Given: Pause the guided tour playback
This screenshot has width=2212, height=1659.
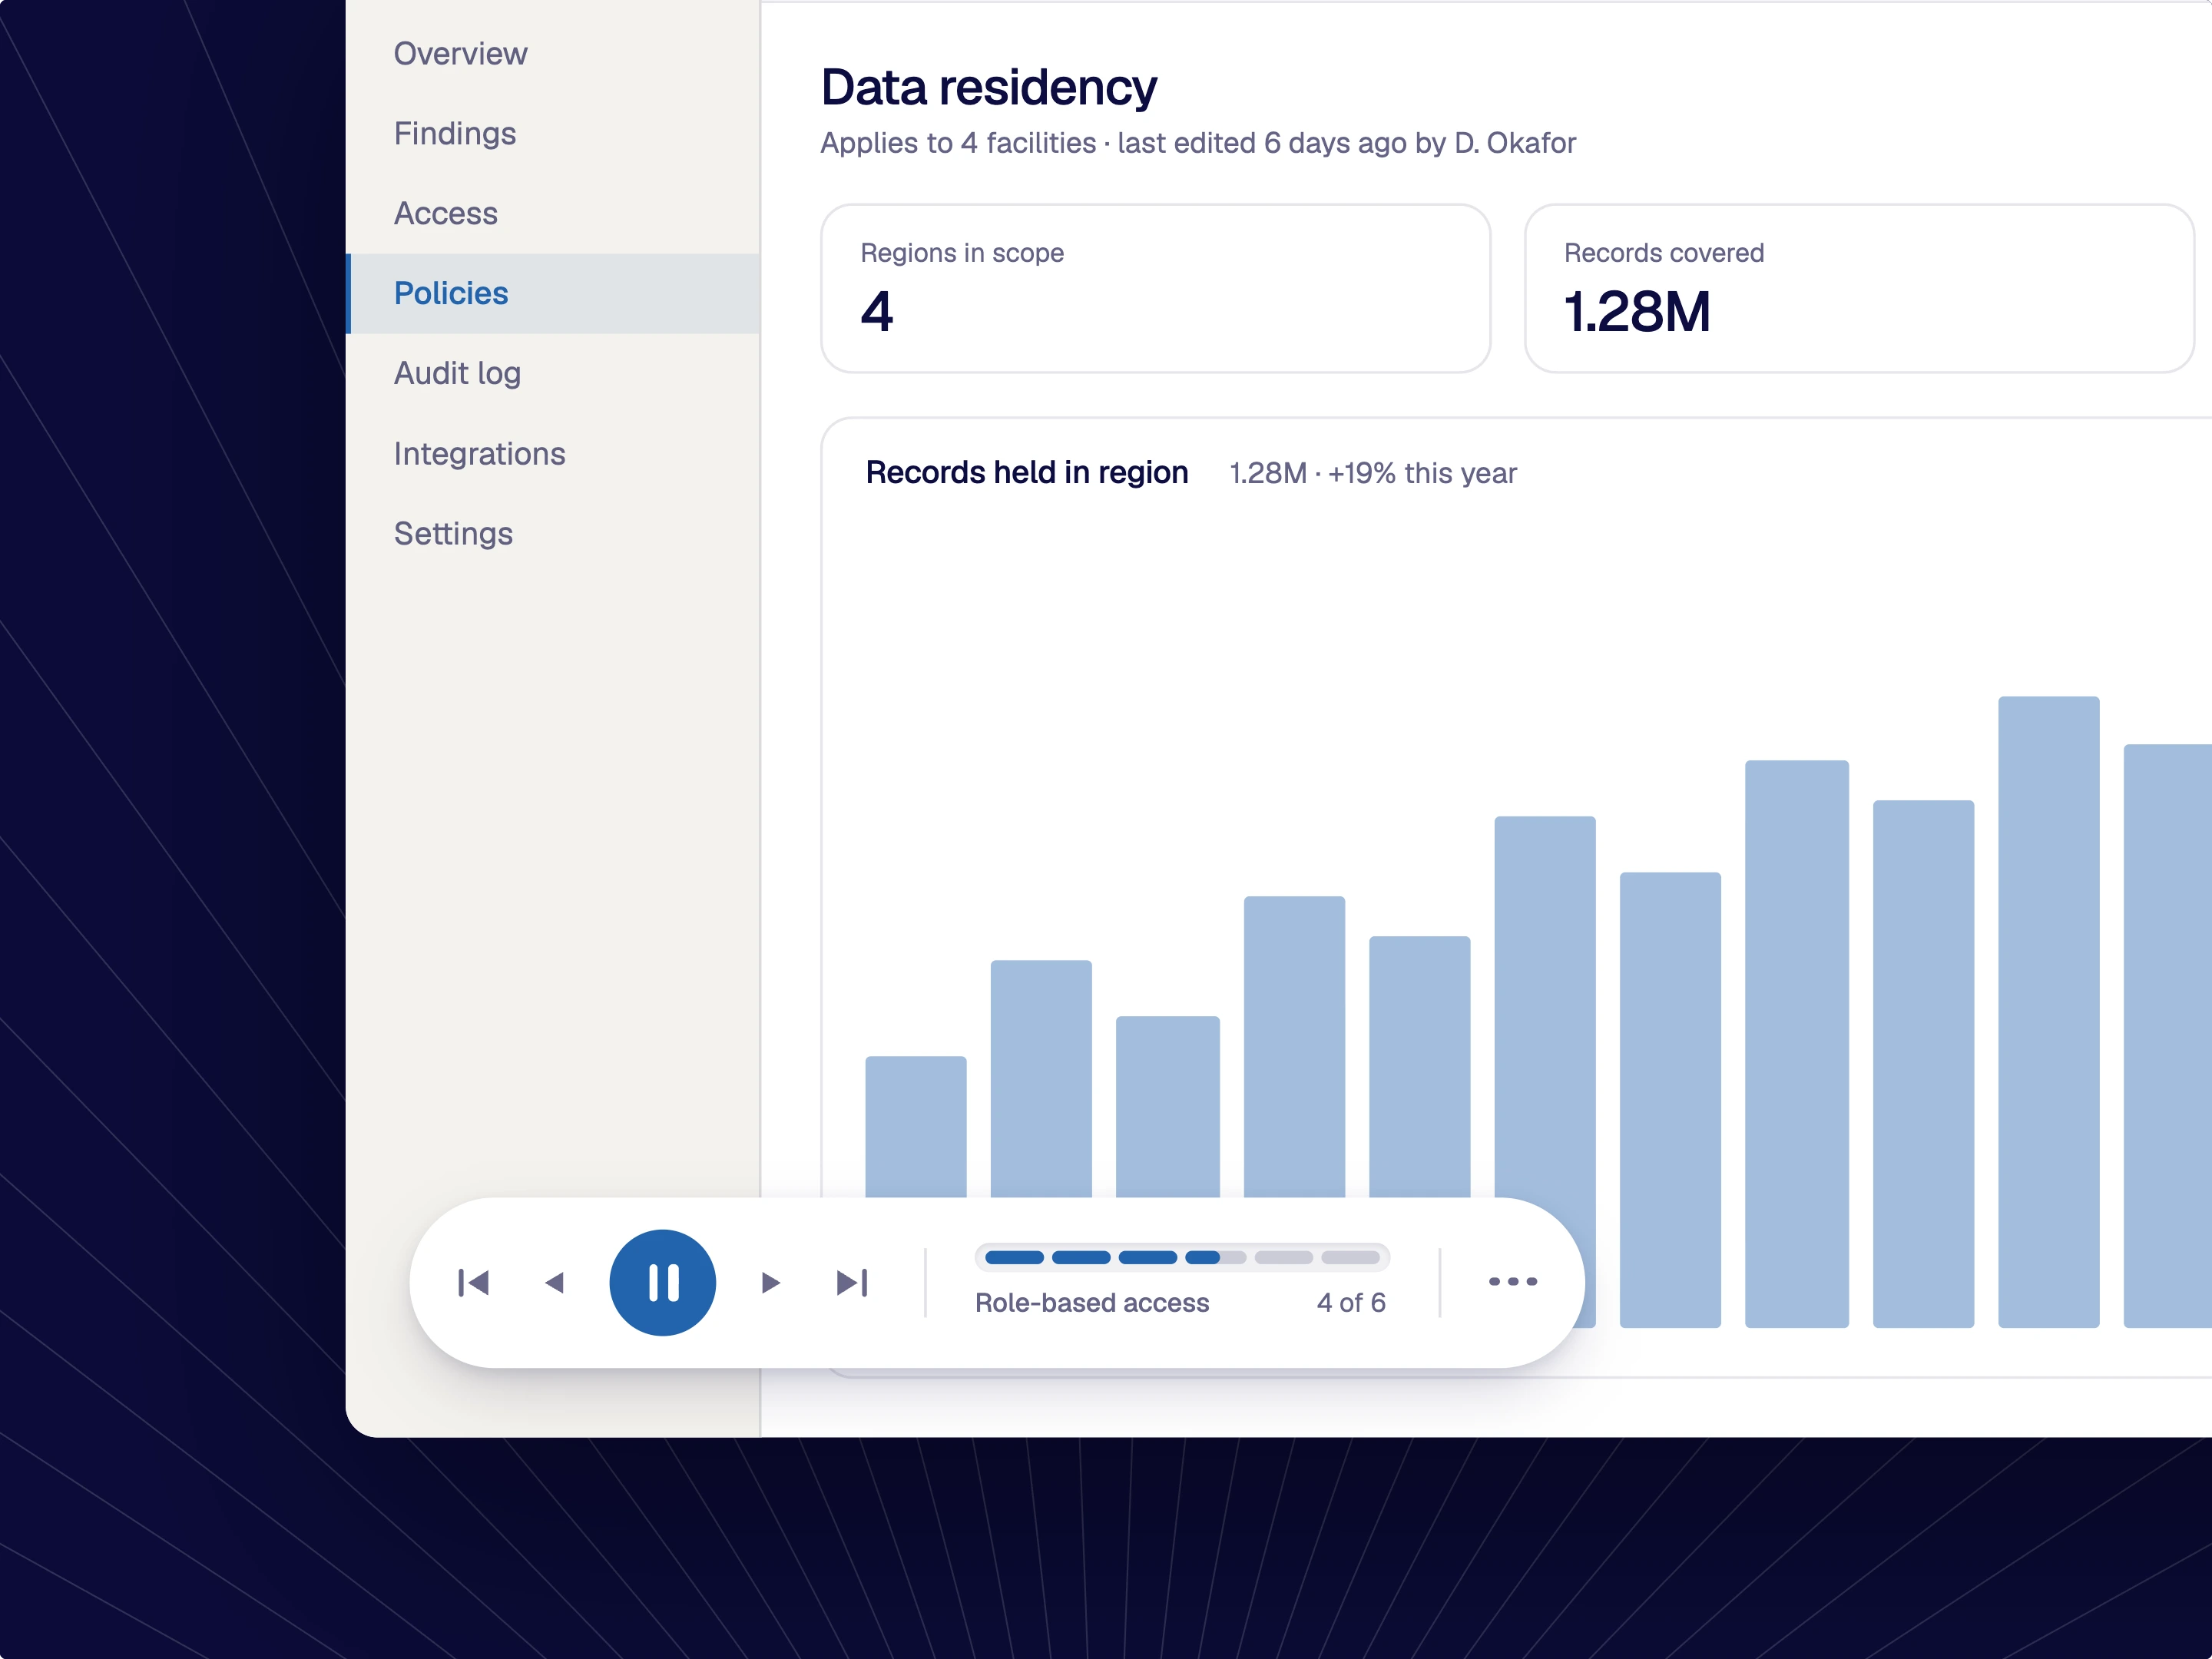Looking at the screenshot, I should click(663, 1283).
